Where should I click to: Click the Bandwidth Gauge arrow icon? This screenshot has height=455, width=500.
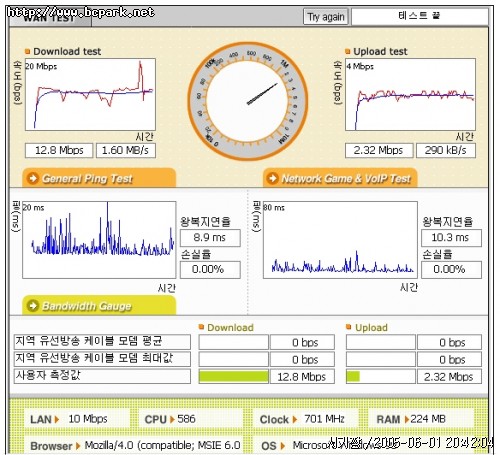coord(33,305)
